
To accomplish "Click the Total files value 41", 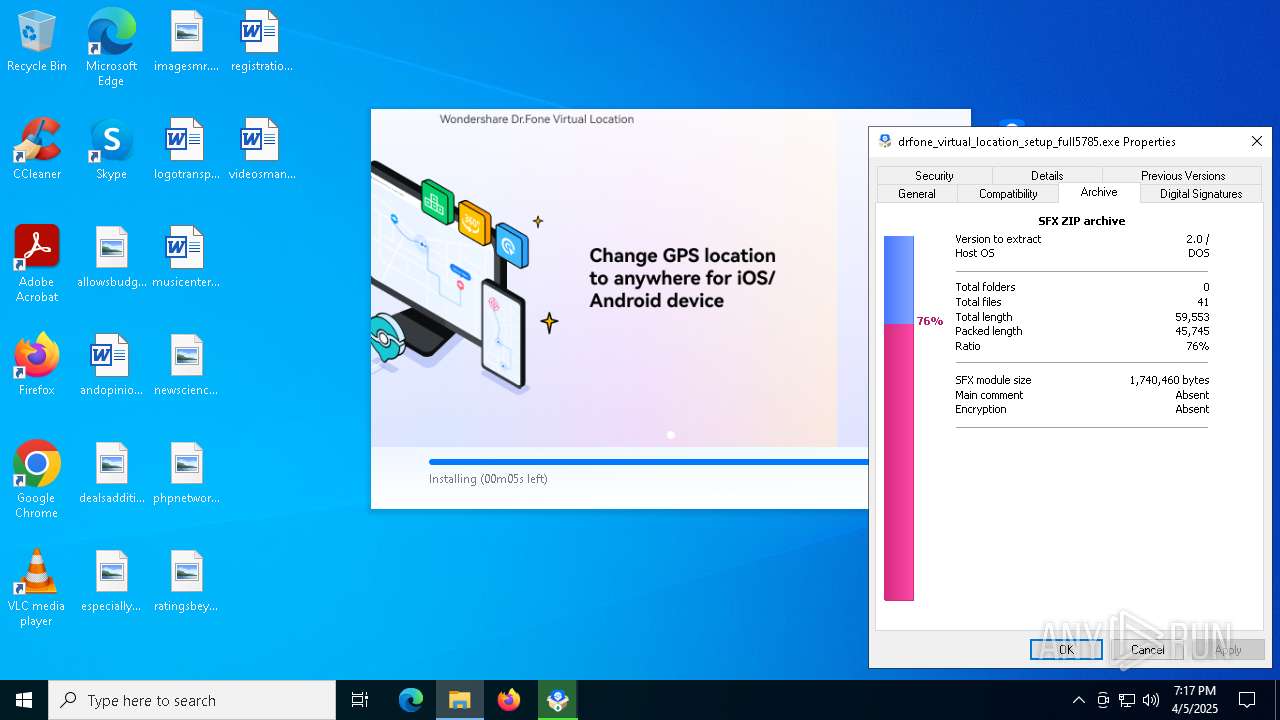I will pyautogui.click(x=1203, y=302).
